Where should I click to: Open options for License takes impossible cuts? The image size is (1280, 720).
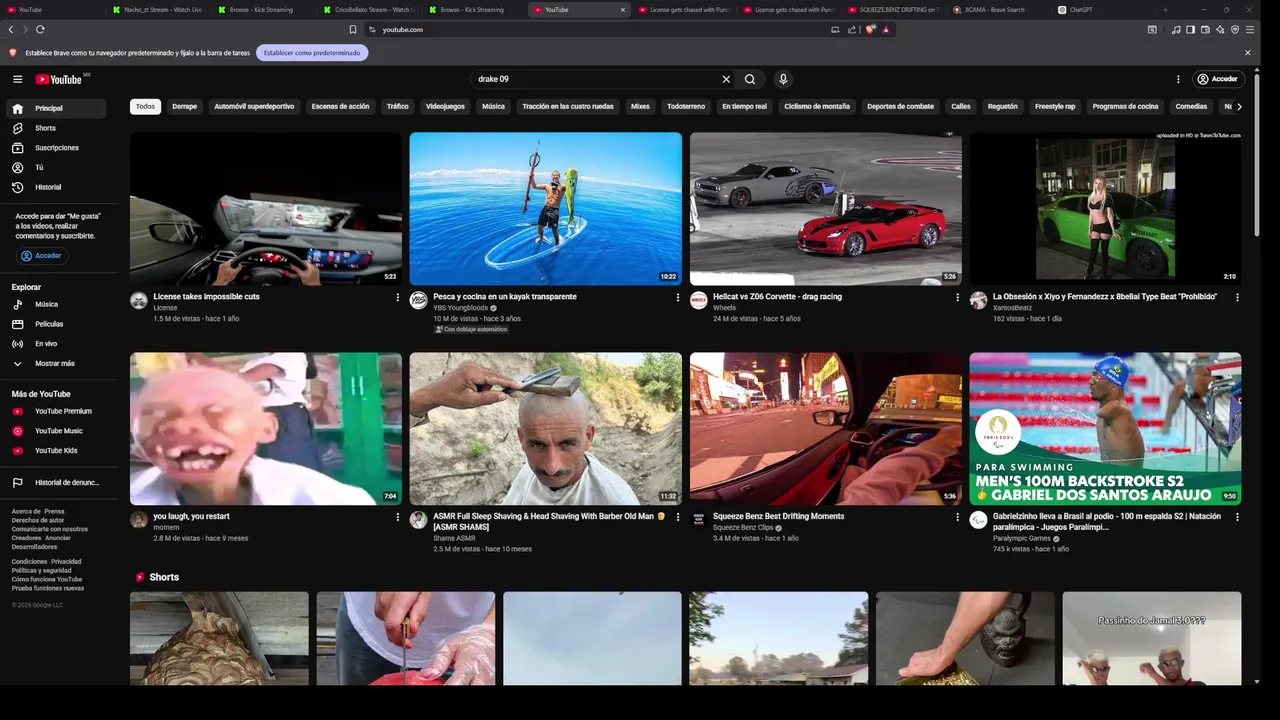point(397,297)
